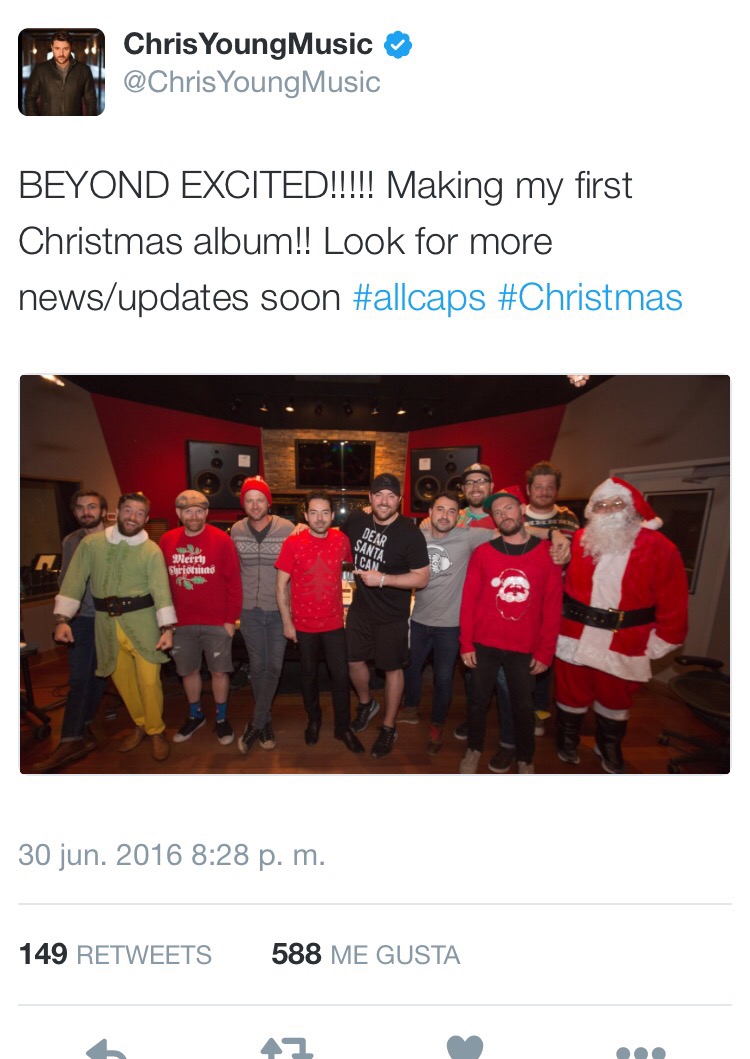Open the ChrisYoungMusic profile avatar
750x1059 pixels.
click(x=61, y=72)
